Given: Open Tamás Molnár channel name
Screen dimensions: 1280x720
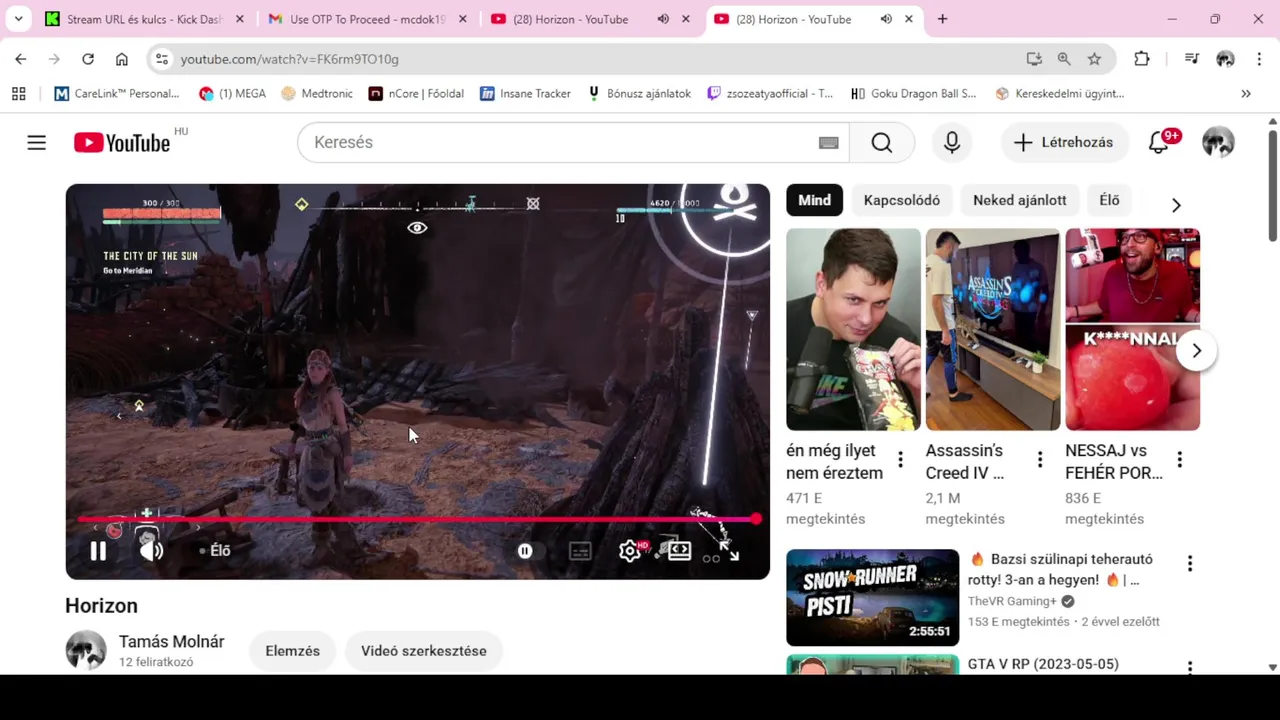Looking at the screenshot, I should click(x=171, y=642).
